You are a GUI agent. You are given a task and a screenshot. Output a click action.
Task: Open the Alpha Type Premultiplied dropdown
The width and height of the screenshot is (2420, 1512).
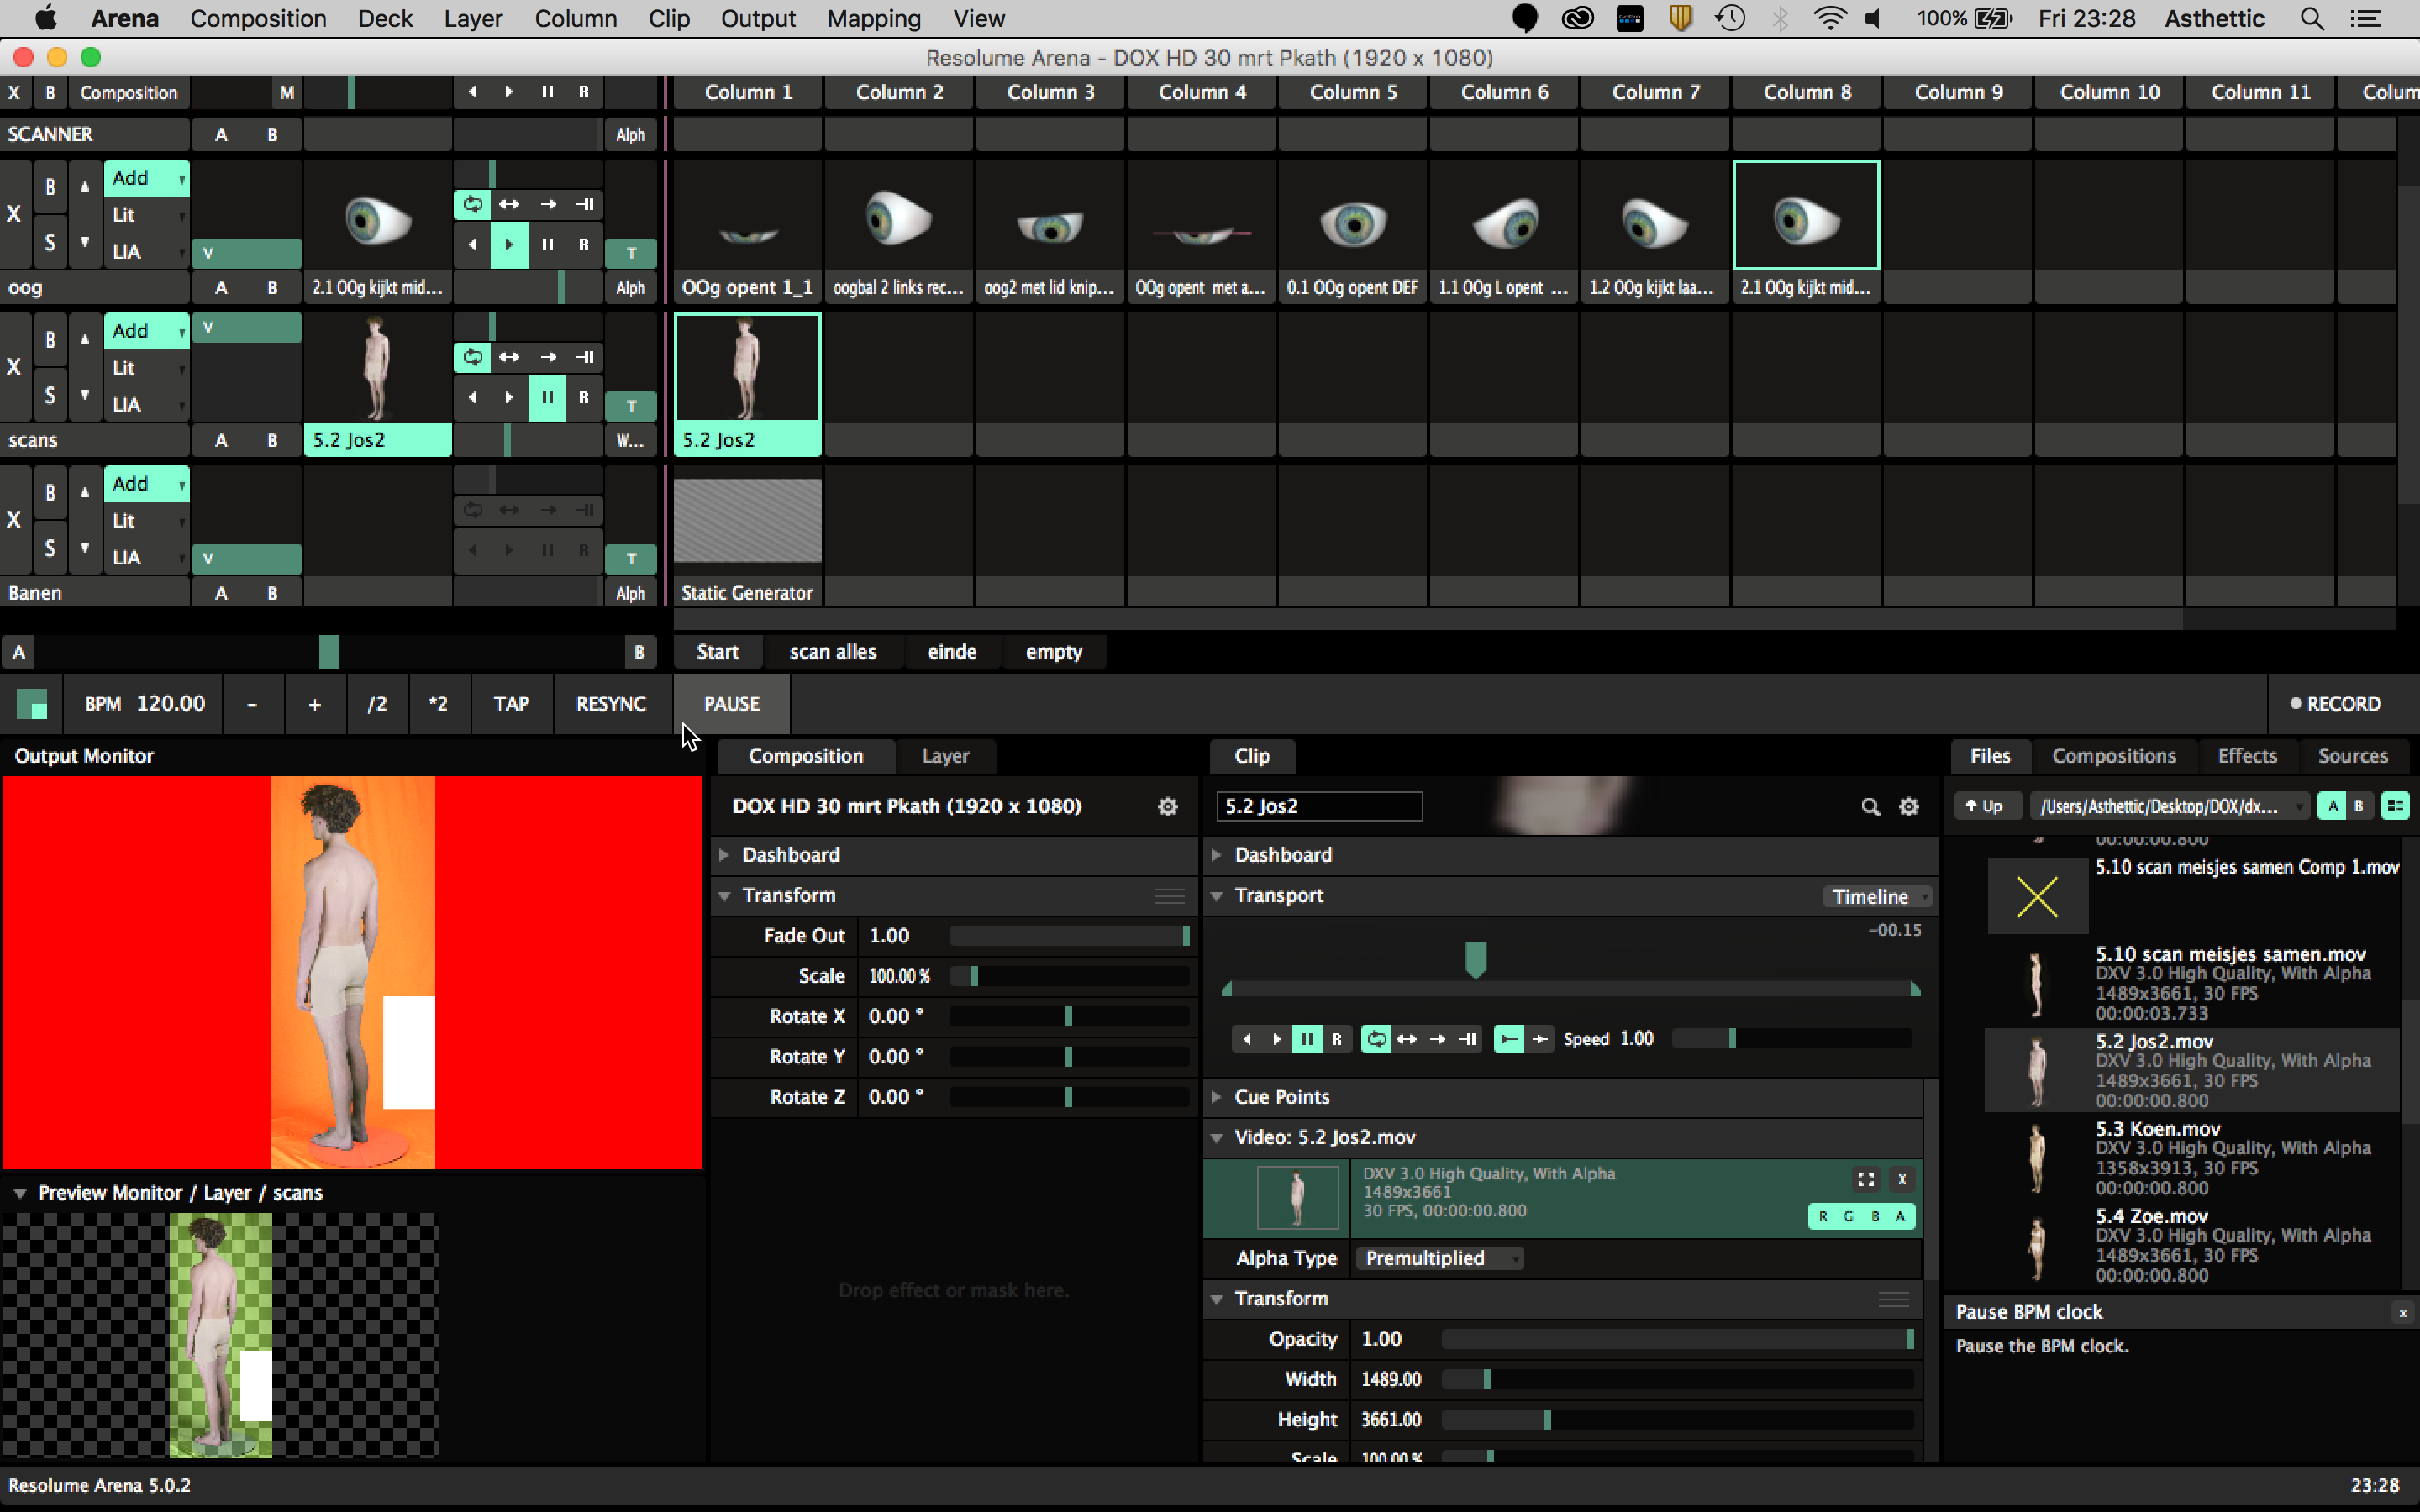click(x=1439, y=1258)
